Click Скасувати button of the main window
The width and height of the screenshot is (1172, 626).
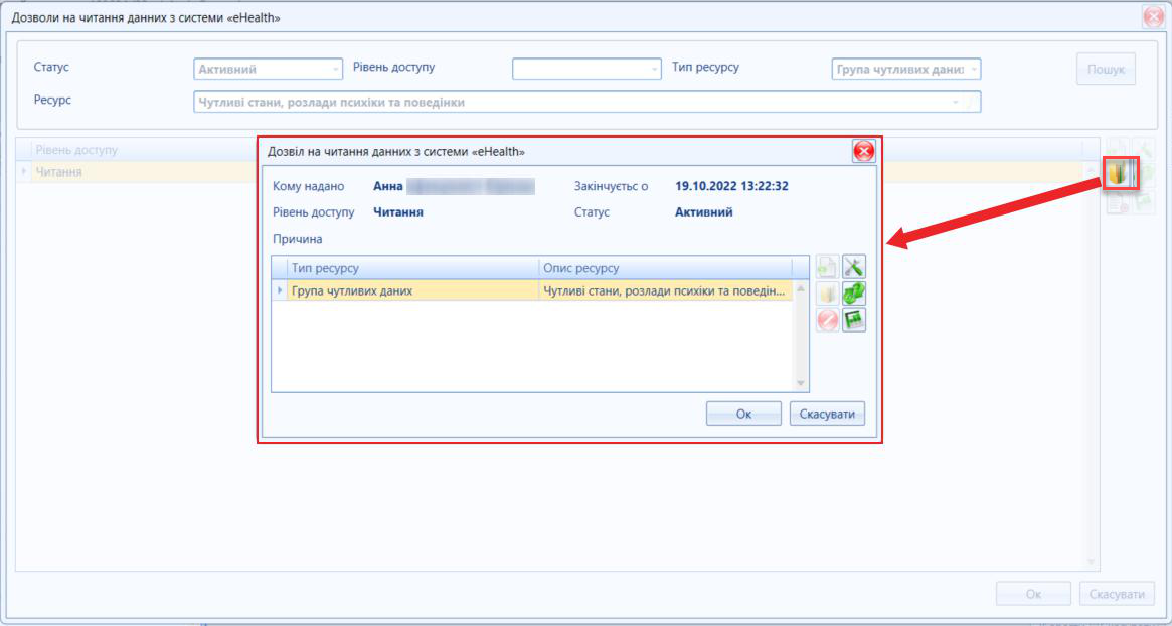tap(1117, 595)
